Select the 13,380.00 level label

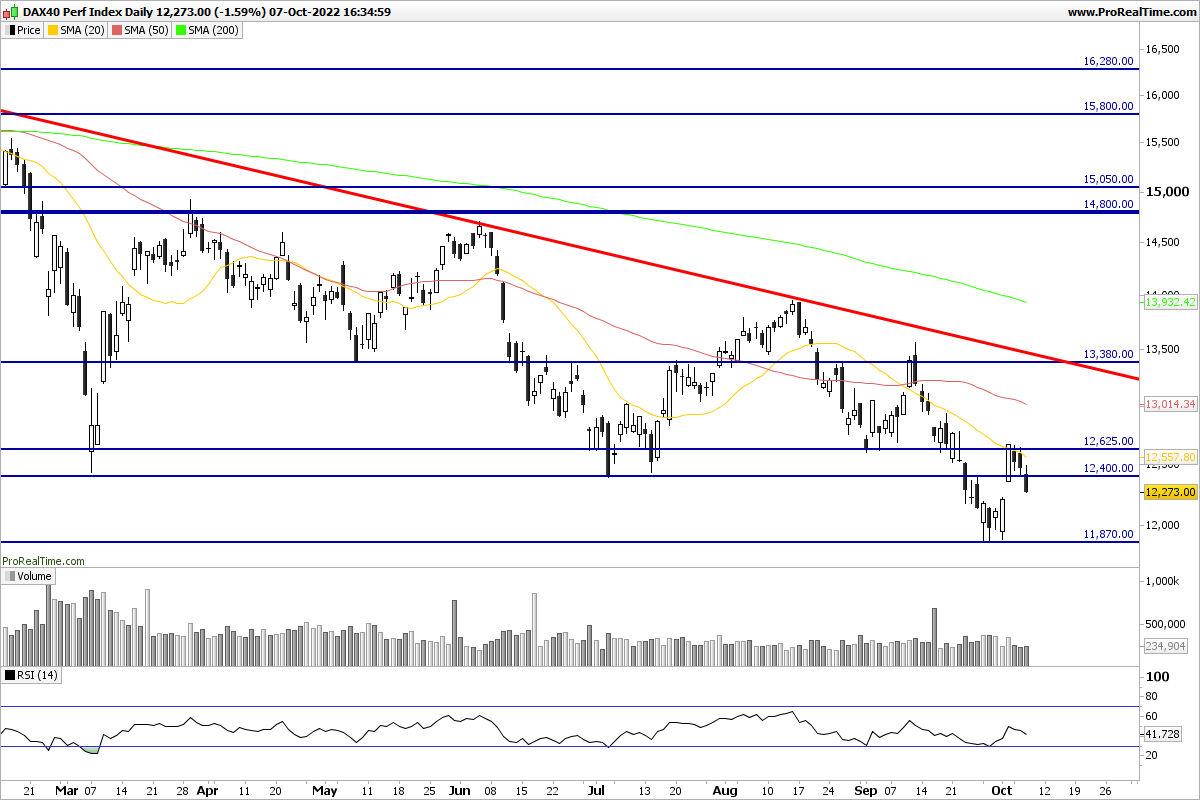point(1109,354)
